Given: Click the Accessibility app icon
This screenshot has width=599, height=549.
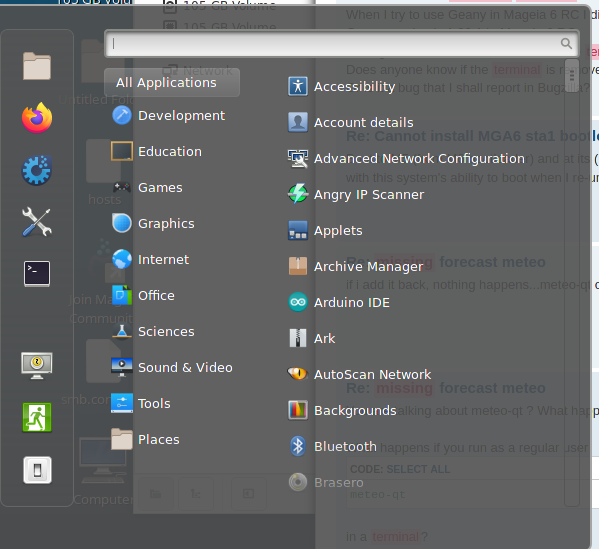Looking at the screenshot, I should (x=298, y=86).
